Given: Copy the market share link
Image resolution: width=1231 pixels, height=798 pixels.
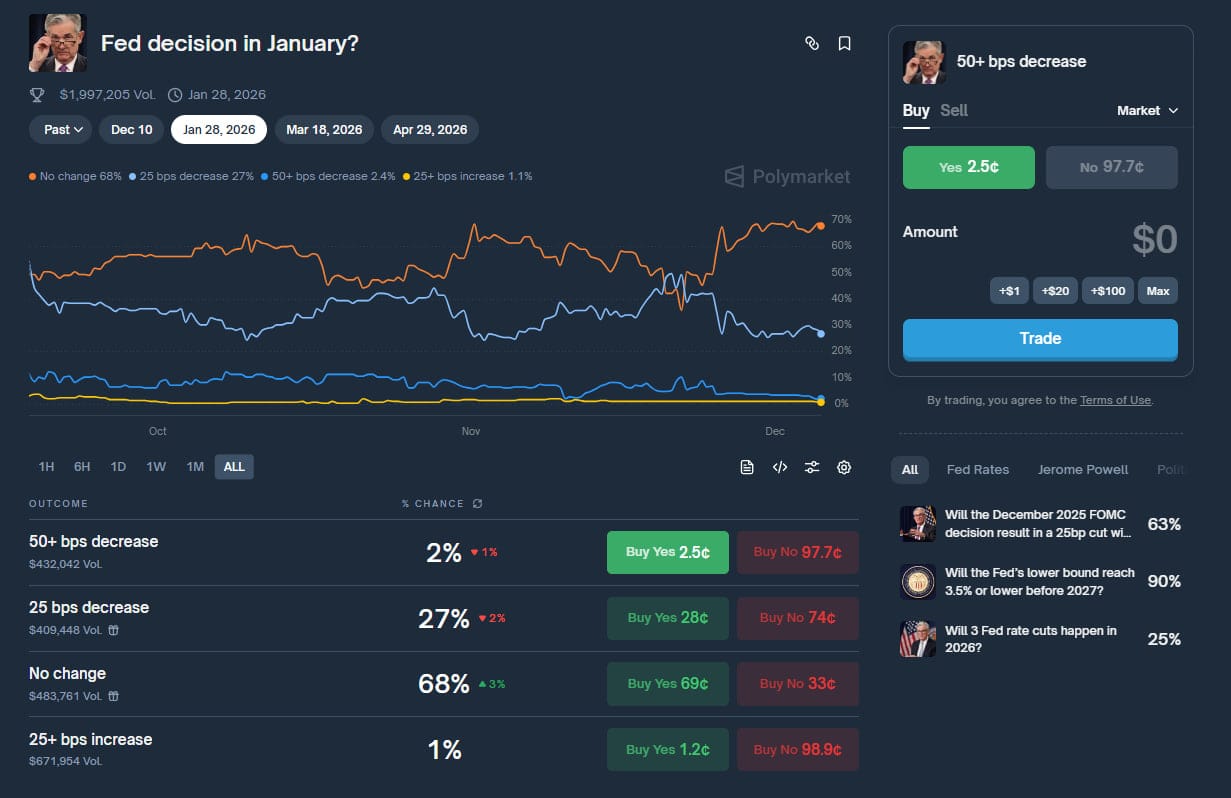Looking at the screenshot, I should click(x=812, y=44).
